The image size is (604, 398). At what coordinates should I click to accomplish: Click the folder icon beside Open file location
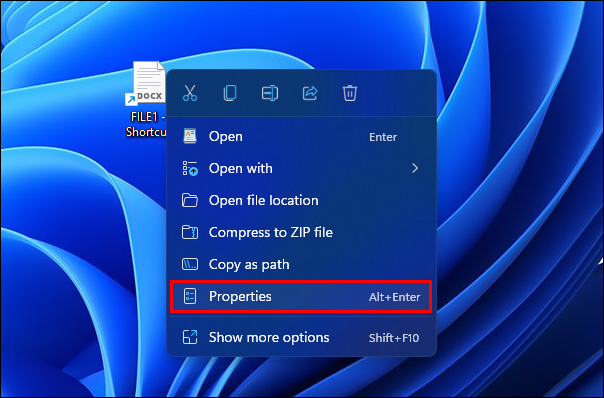pyautogui.click(x=190, y=200)
